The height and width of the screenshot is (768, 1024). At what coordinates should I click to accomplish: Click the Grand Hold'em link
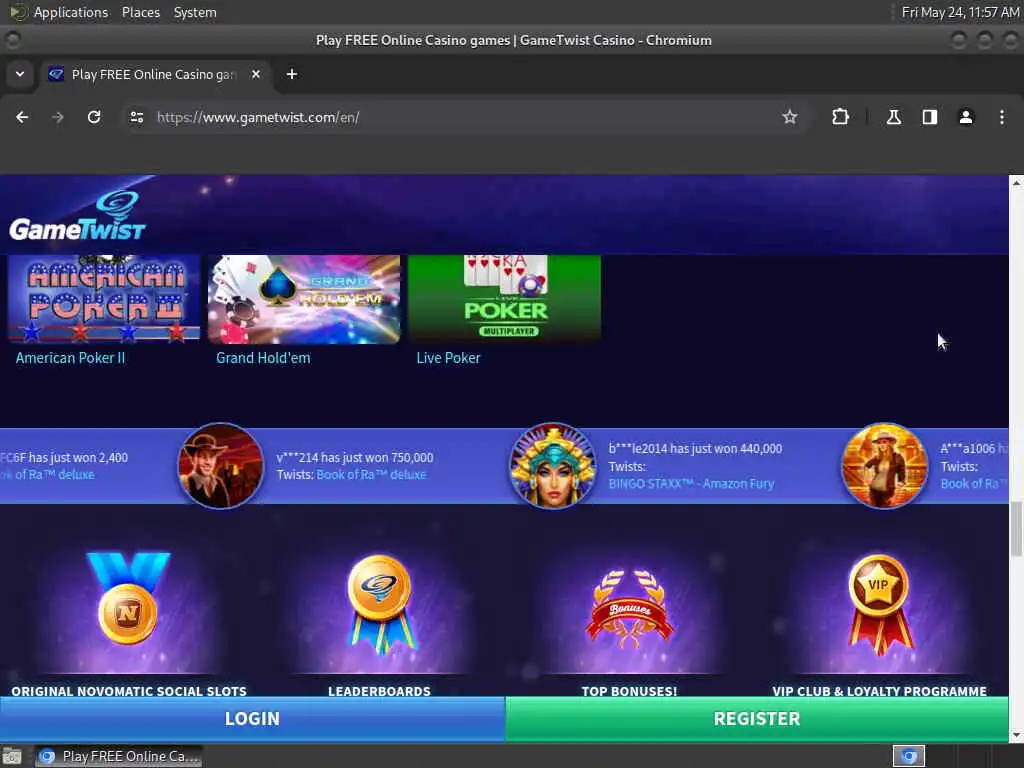(263, 358)
